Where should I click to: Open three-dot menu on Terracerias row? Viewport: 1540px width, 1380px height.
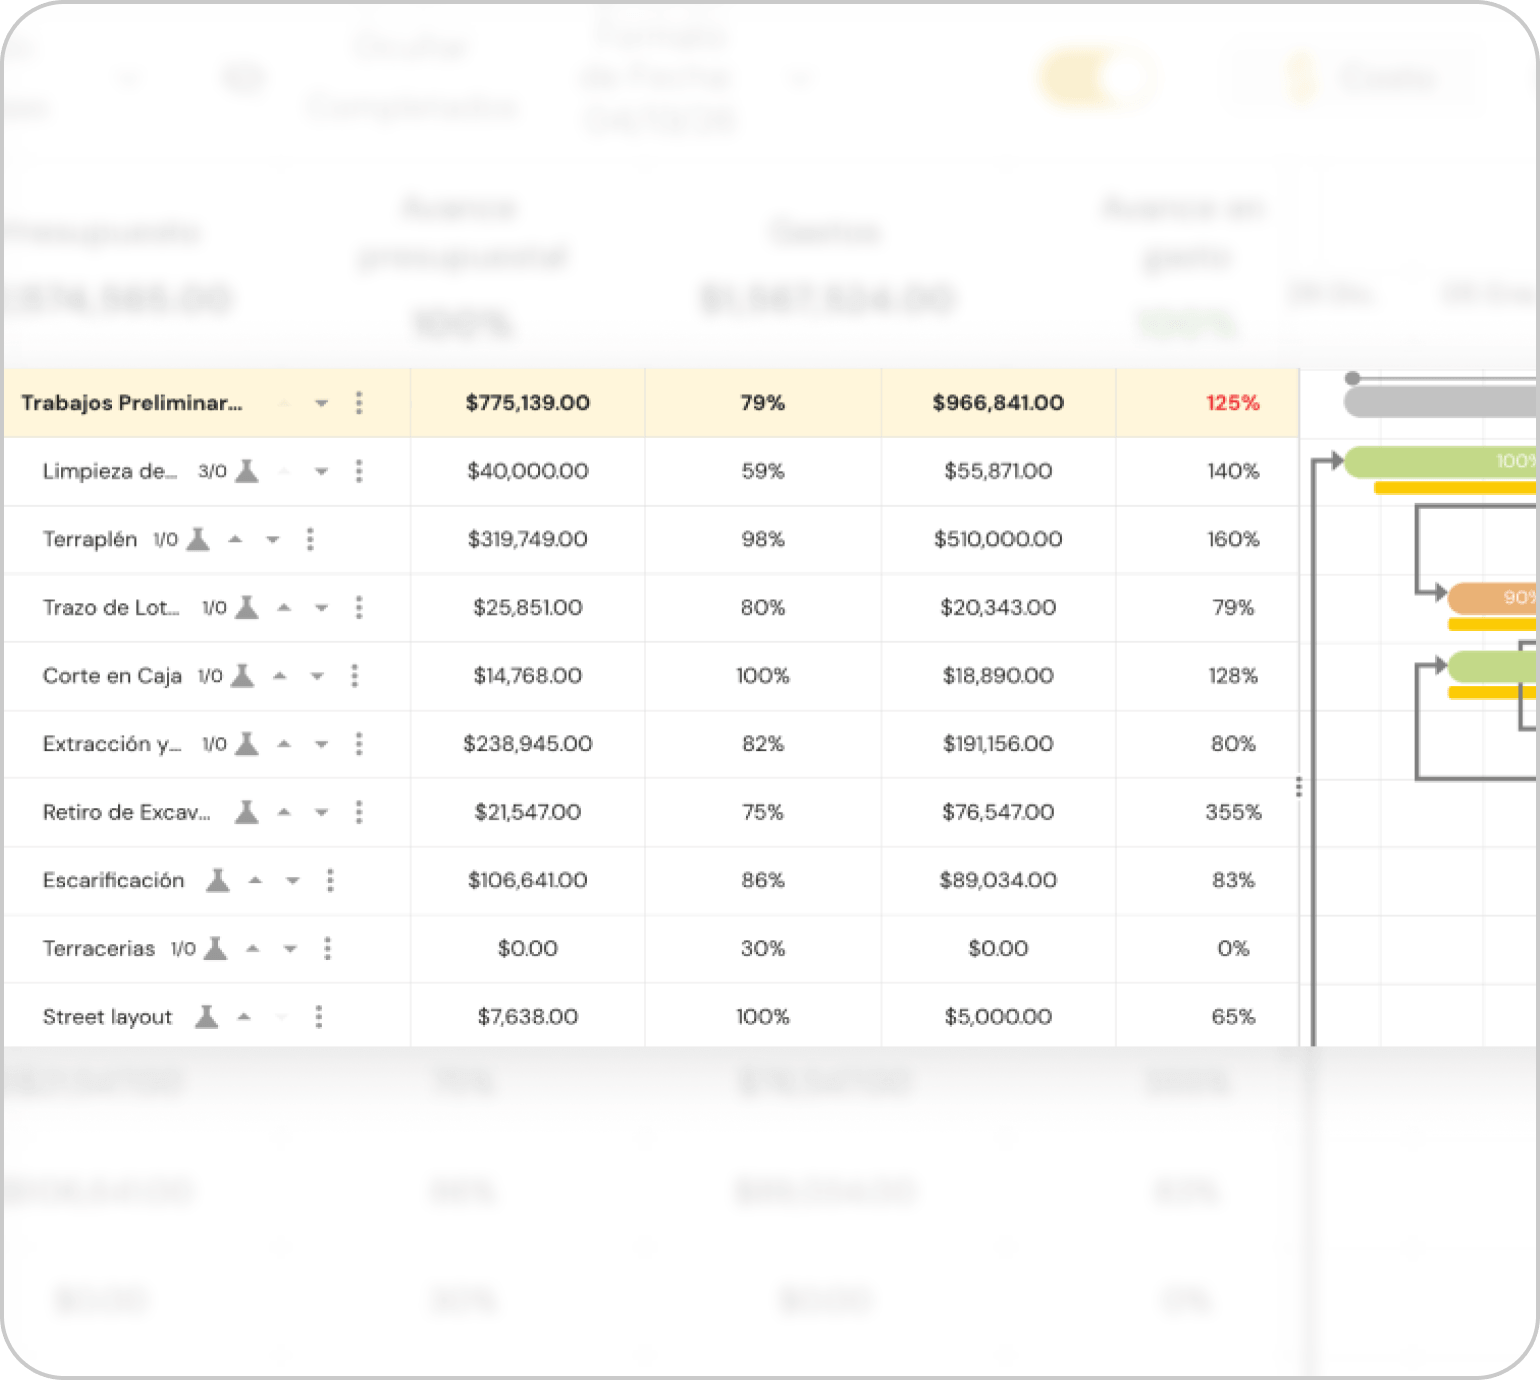click(327, 948)
